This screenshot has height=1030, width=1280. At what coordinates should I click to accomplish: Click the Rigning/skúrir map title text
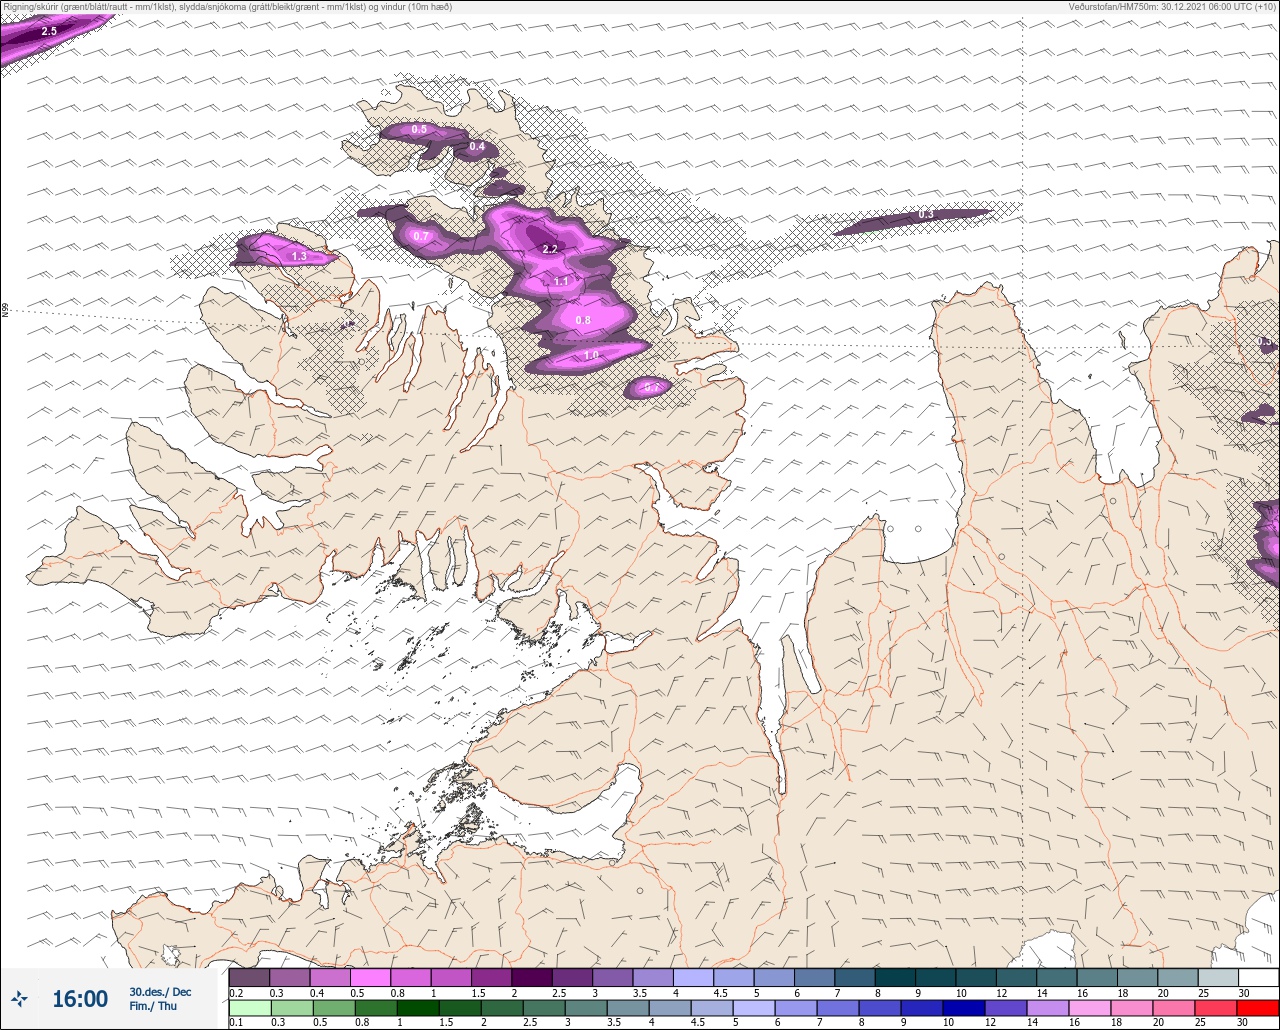point(227,6)
